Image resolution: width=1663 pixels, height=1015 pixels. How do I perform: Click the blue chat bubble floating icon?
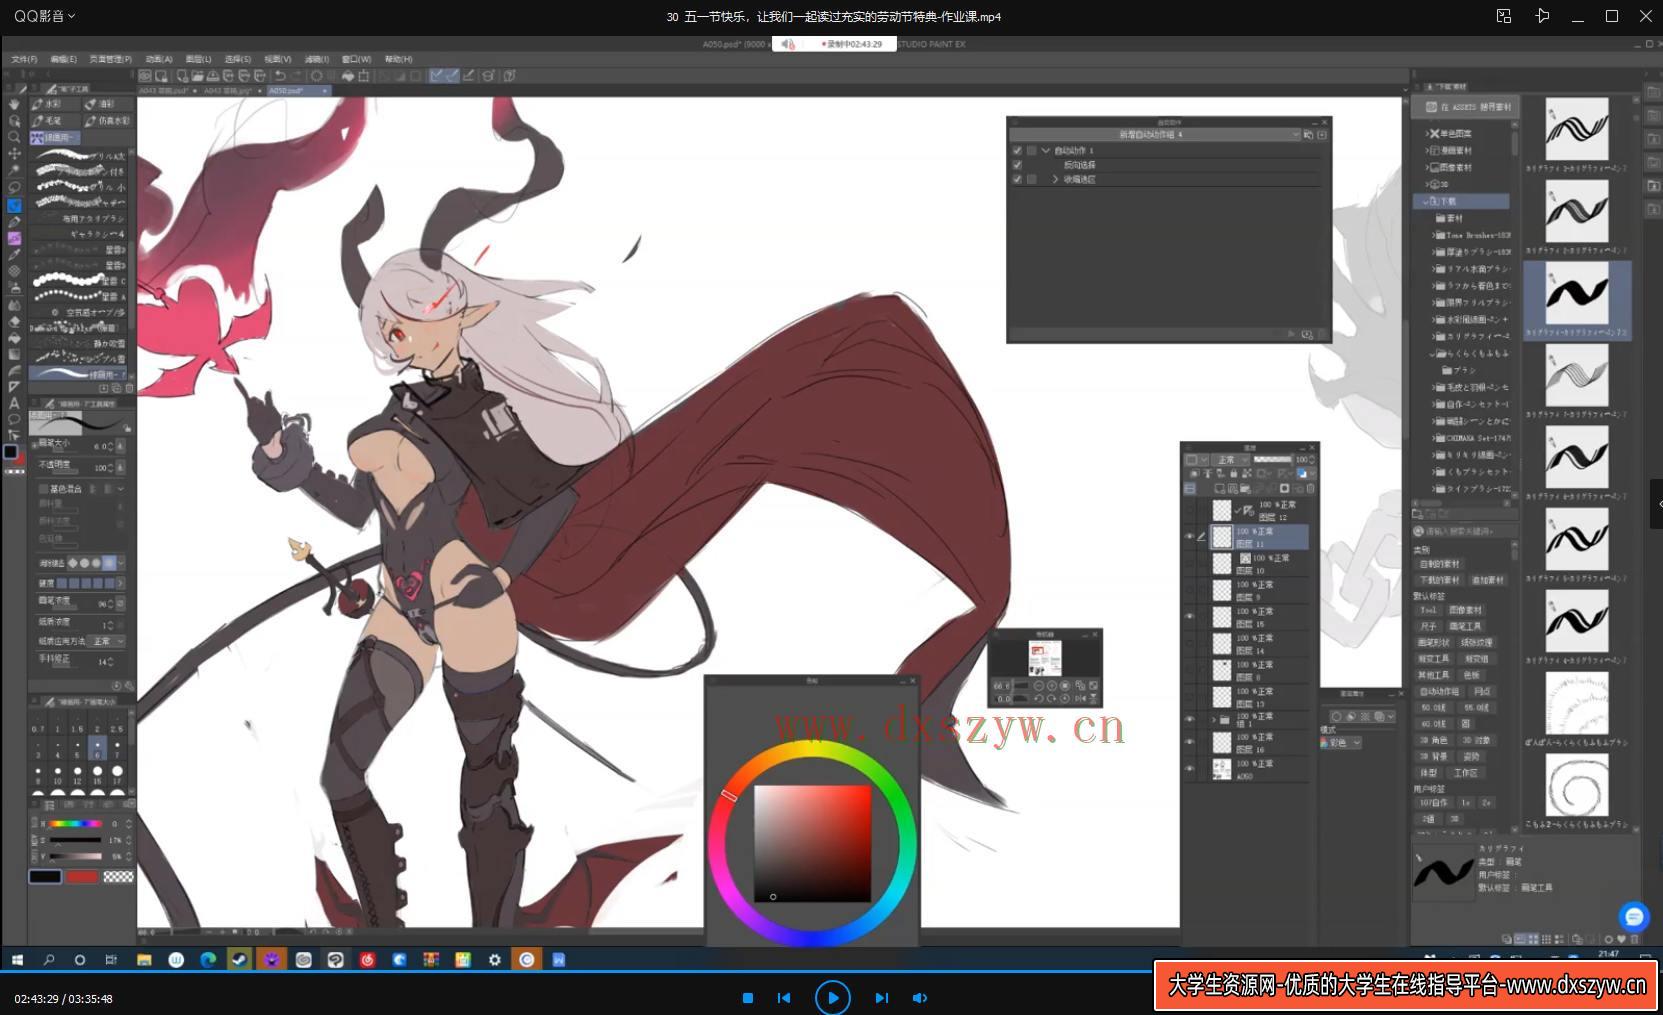[x=1633, y=916]
